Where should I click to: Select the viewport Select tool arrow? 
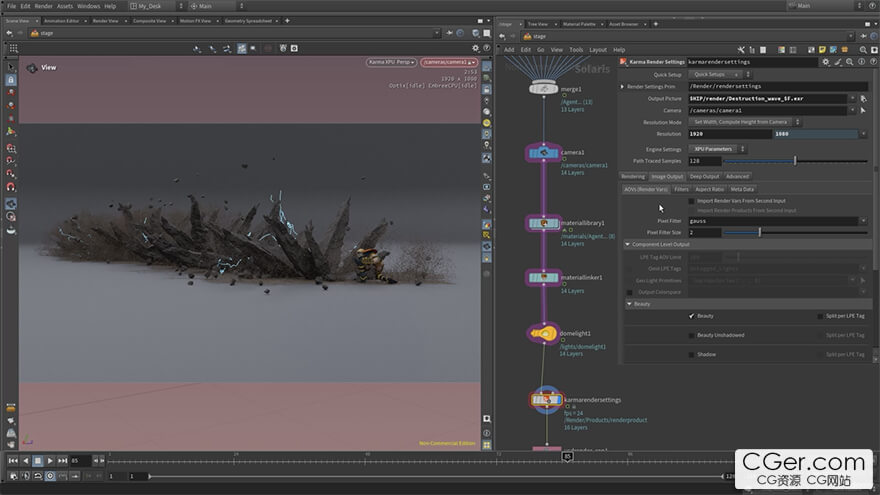pyautogui.click(x=11, y=67)
